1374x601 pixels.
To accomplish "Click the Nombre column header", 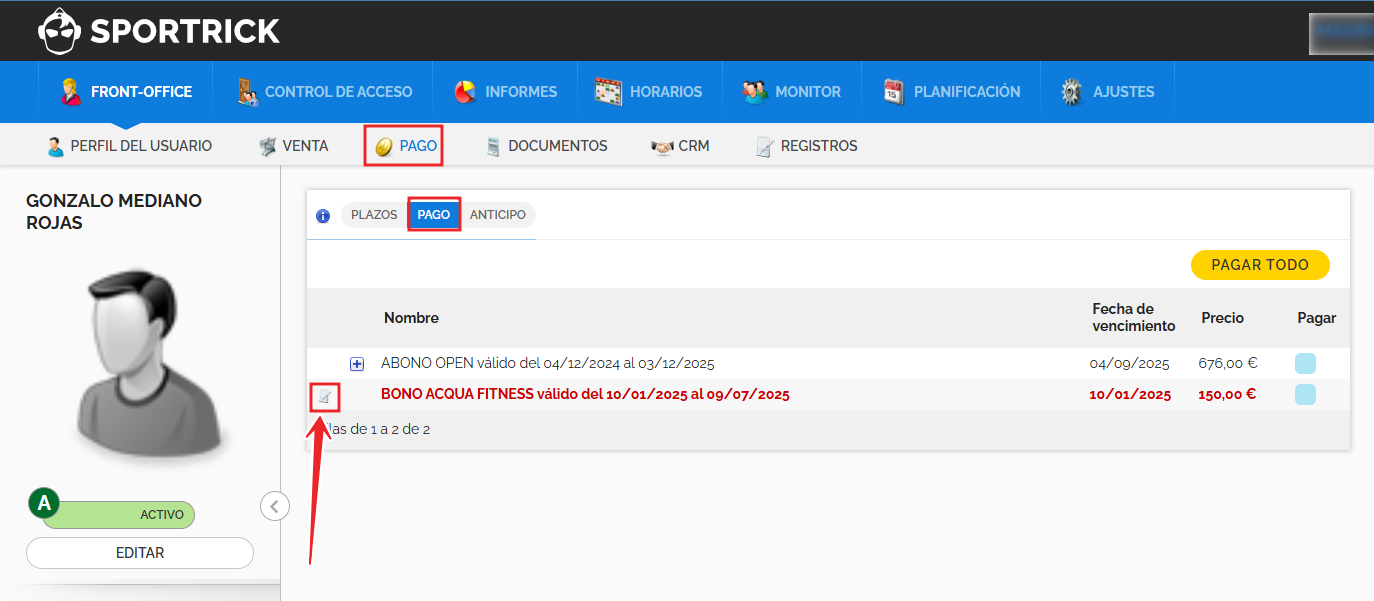I will click(x=411, y=318).
